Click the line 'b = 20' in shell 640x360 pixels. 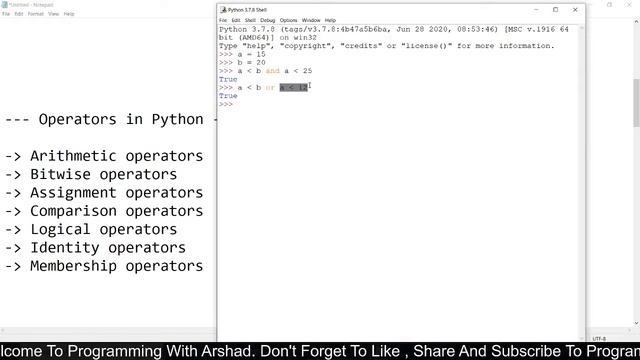[x=242, y=62]
